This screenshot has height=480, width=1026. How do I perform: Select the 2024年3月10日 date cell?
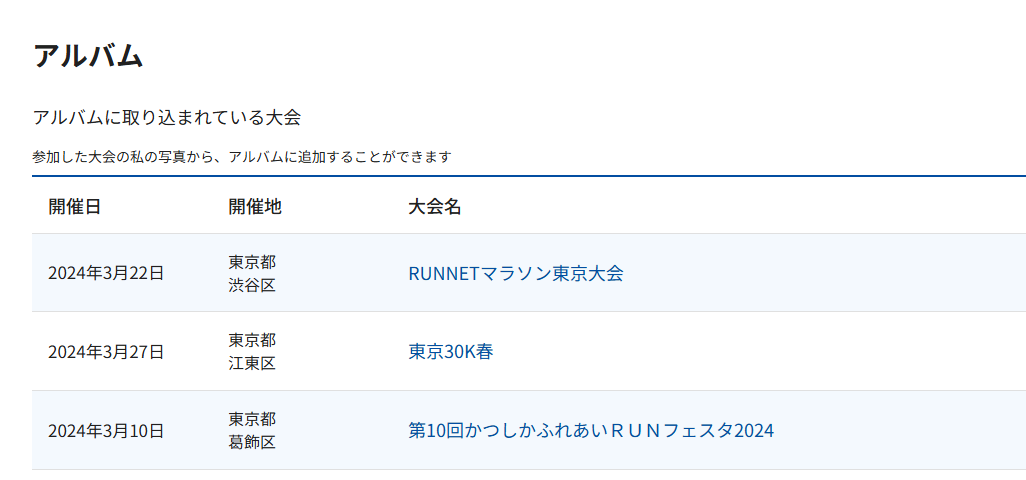105,431
